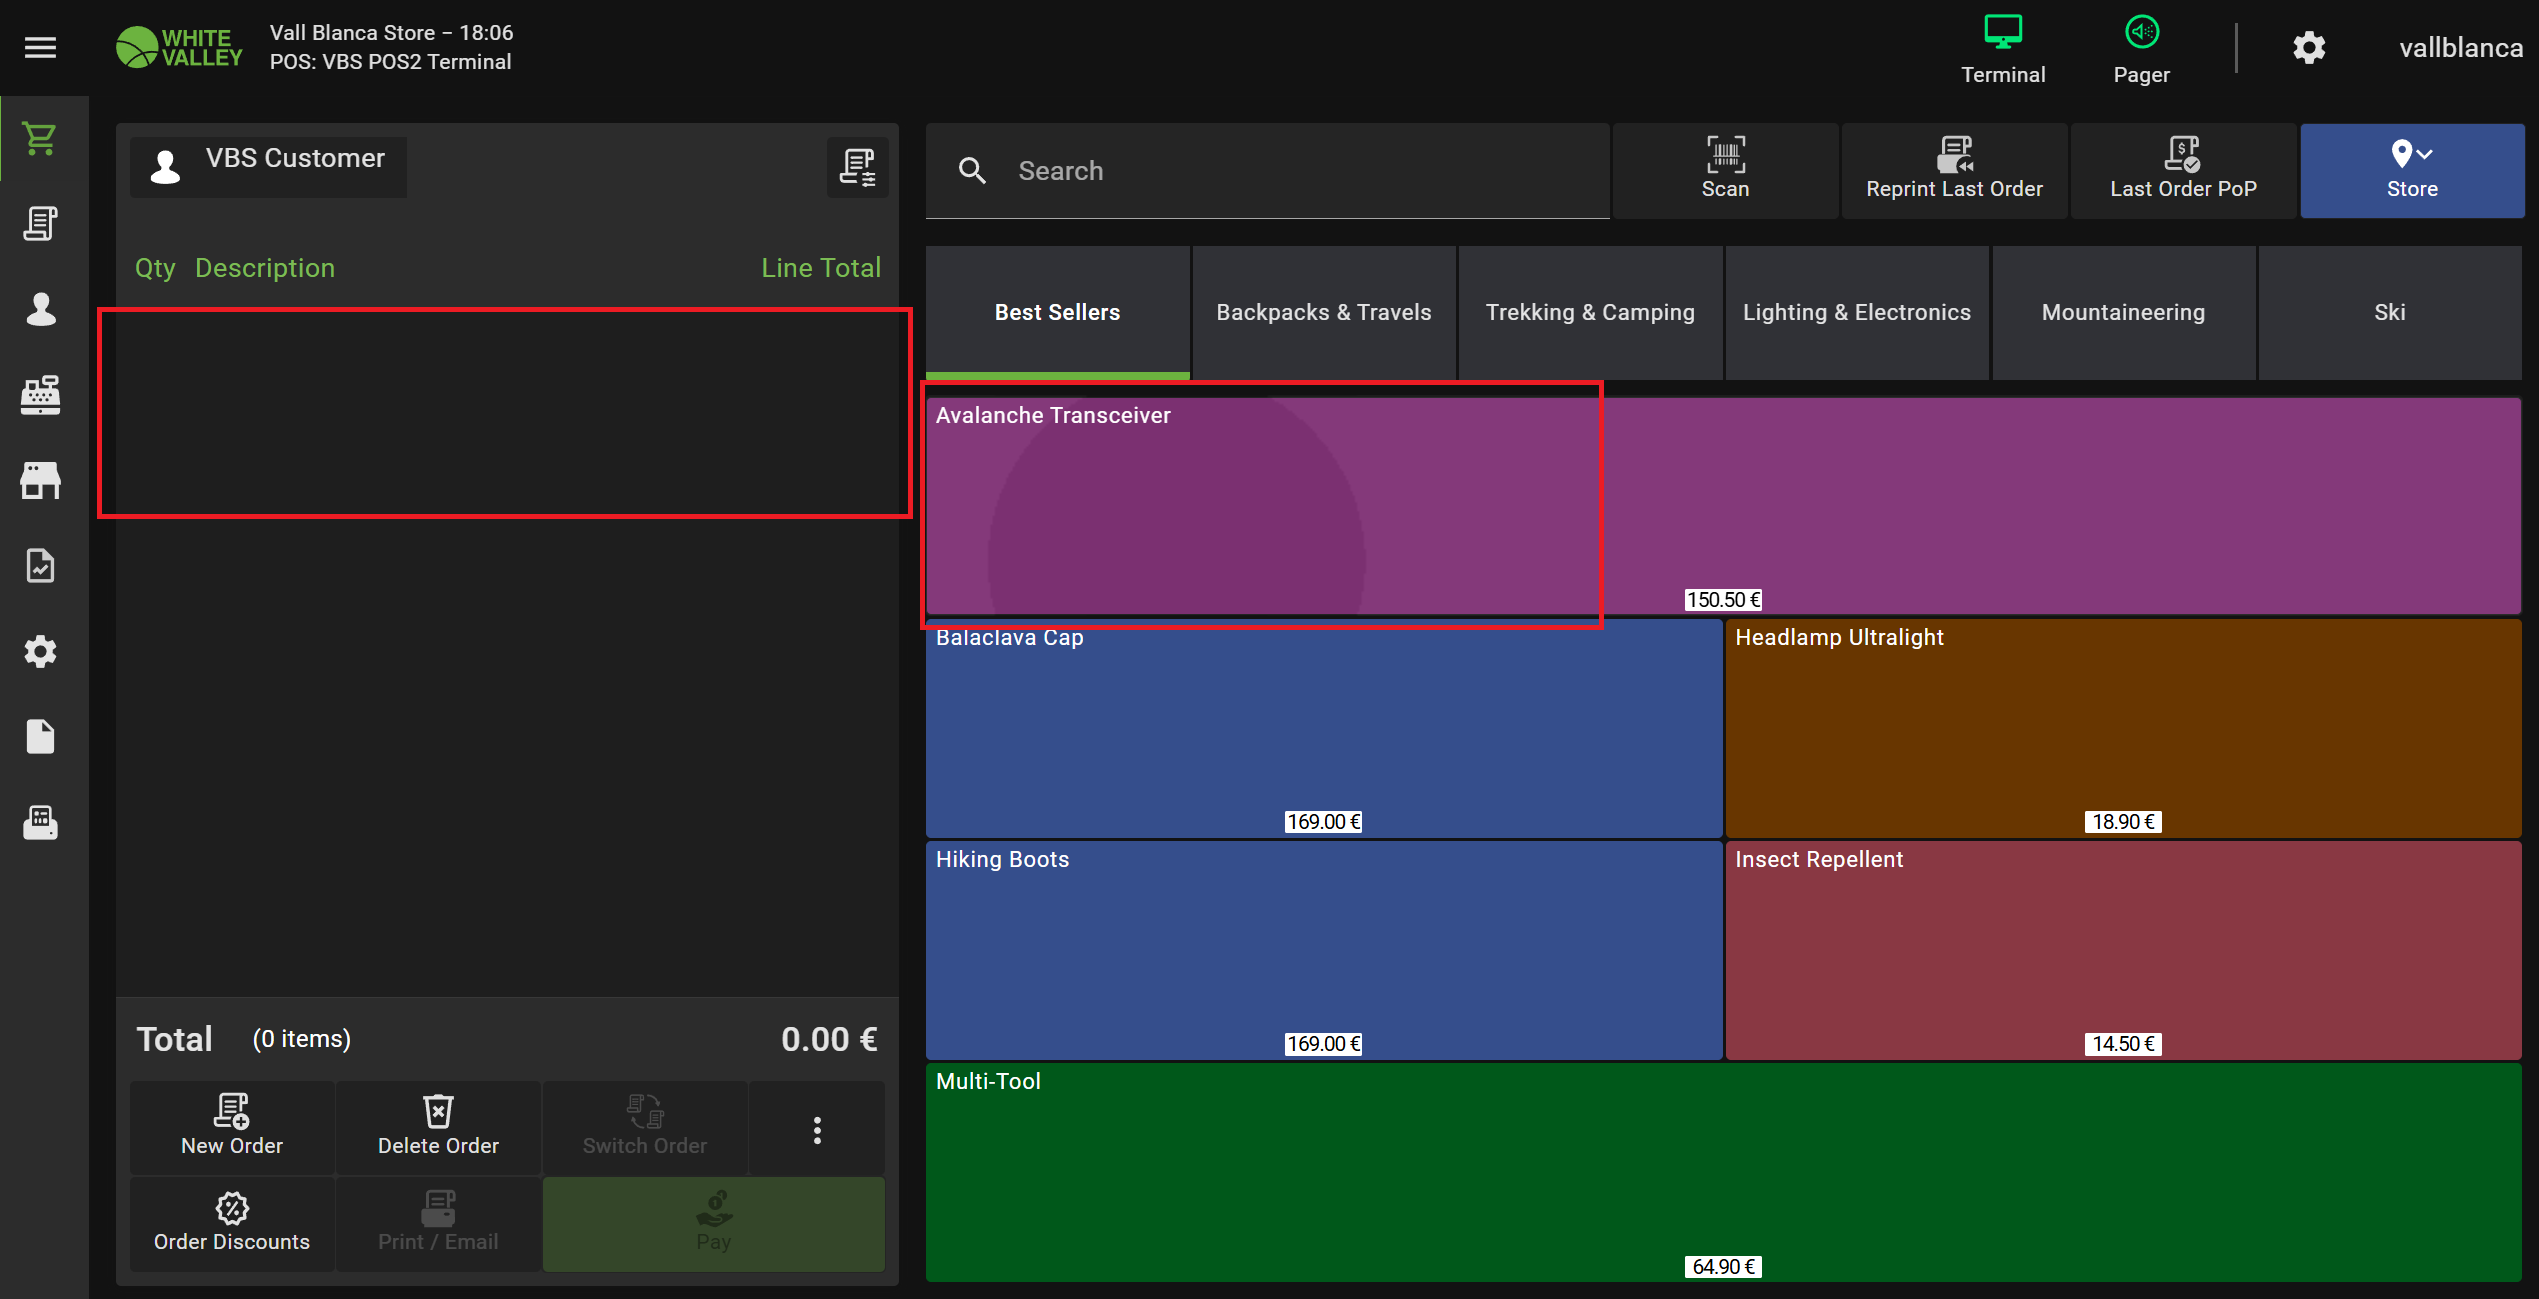This screenshot has width=2539, height=1299.
Task: Select the Mountaineering category tab
Action: 2122,312
